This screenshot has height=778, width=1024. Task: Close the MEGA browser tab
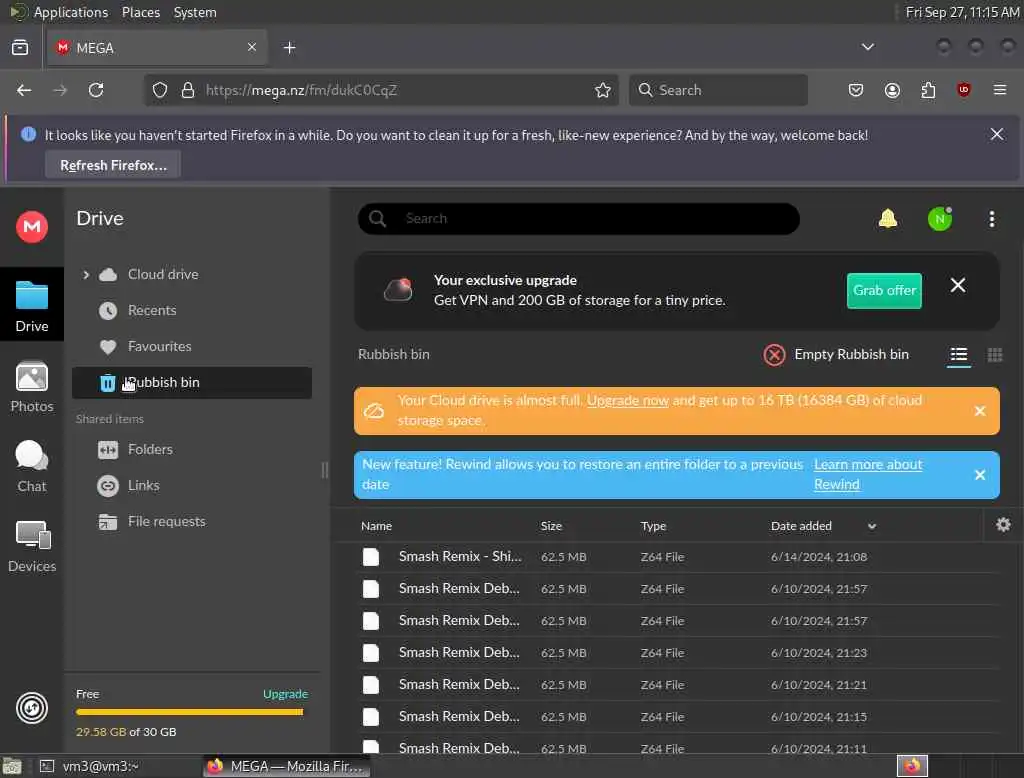251,47
